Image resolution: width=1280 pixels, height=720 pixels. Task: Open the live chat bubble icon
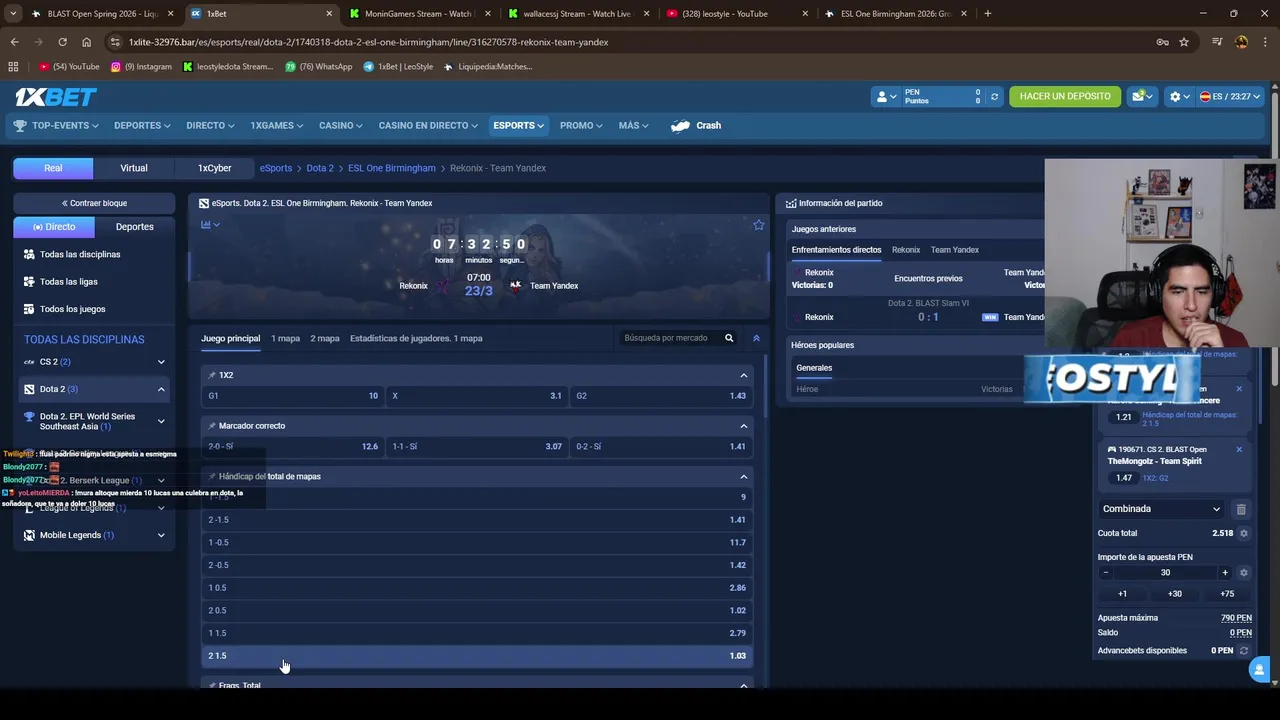1260,670
